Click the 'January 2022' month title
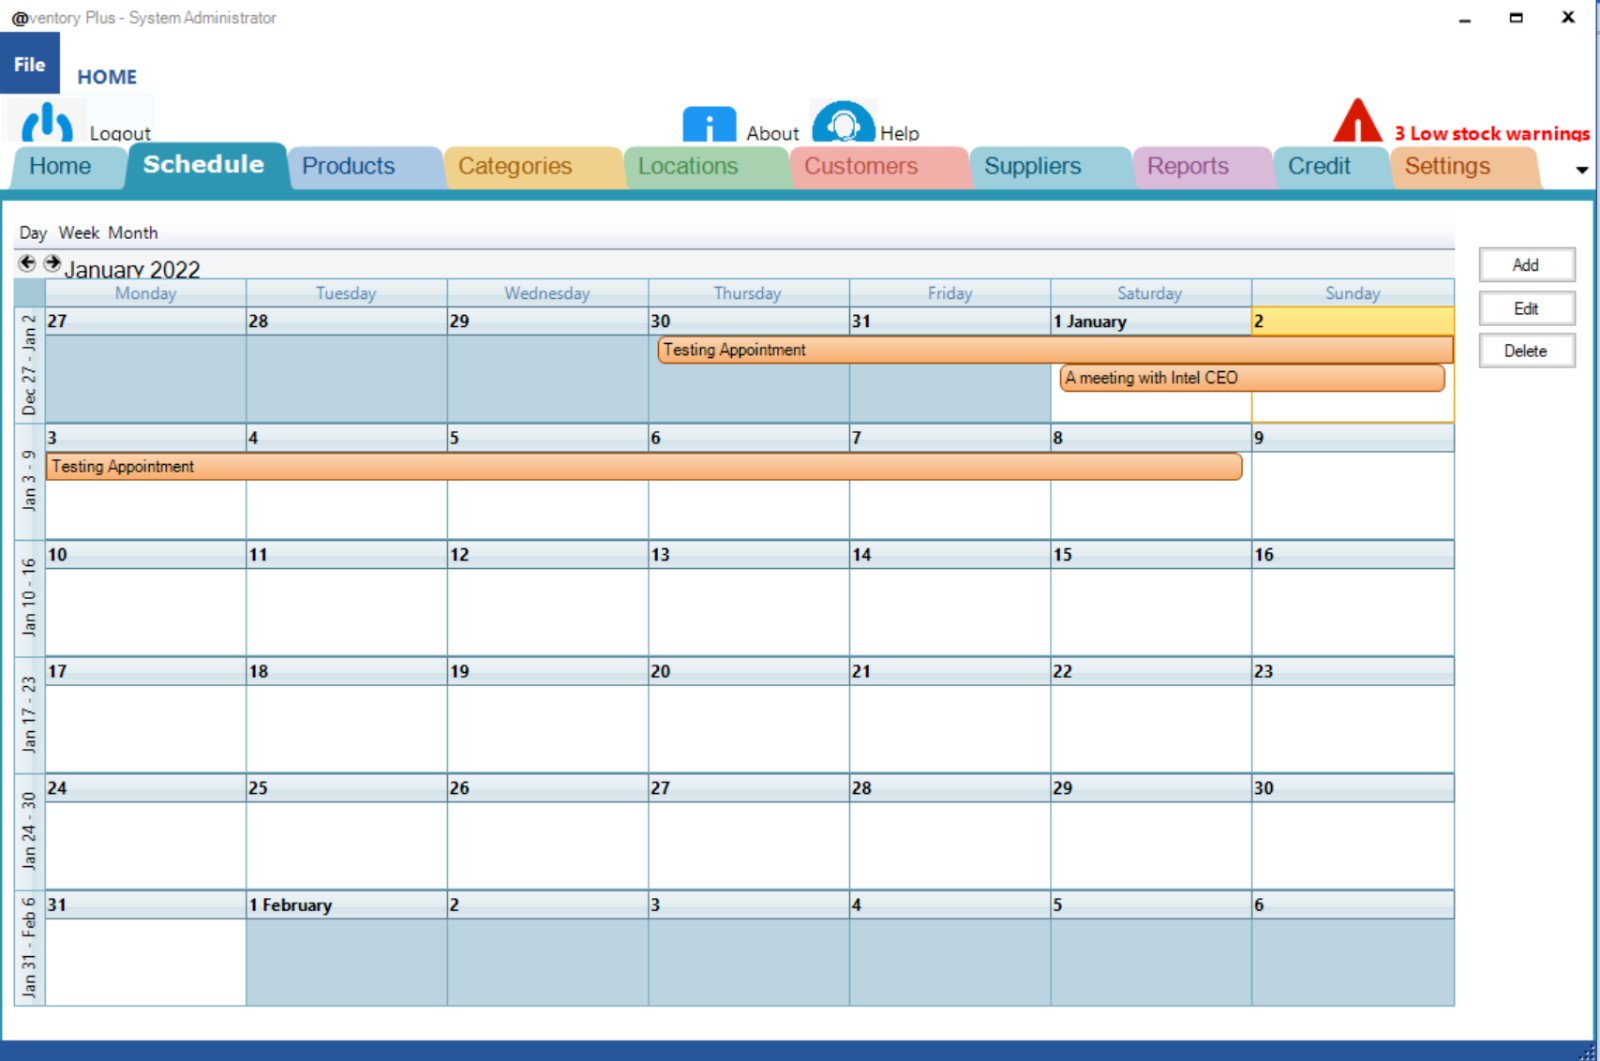1600x1061 pixels. [132, 269]
